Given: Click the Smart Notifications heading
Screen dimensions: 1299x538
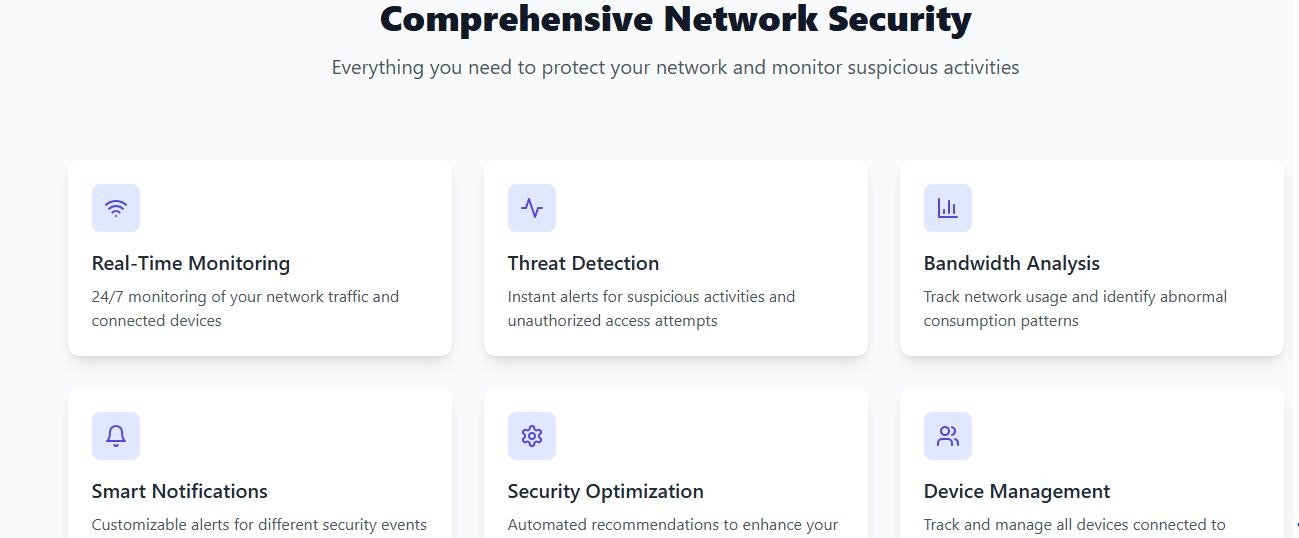Looking at the screenshot, I should [180, 491].
